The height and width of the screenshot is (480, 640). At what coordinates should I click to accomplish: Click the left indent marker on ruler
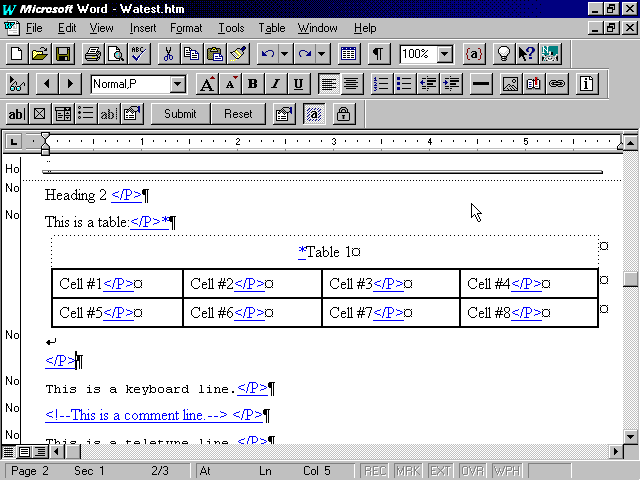point(45,148)
